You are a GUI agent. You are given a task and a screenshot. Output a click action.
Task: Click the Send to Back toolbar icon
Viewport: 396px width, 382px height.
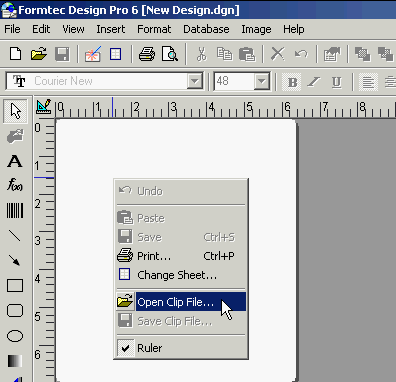386,54
